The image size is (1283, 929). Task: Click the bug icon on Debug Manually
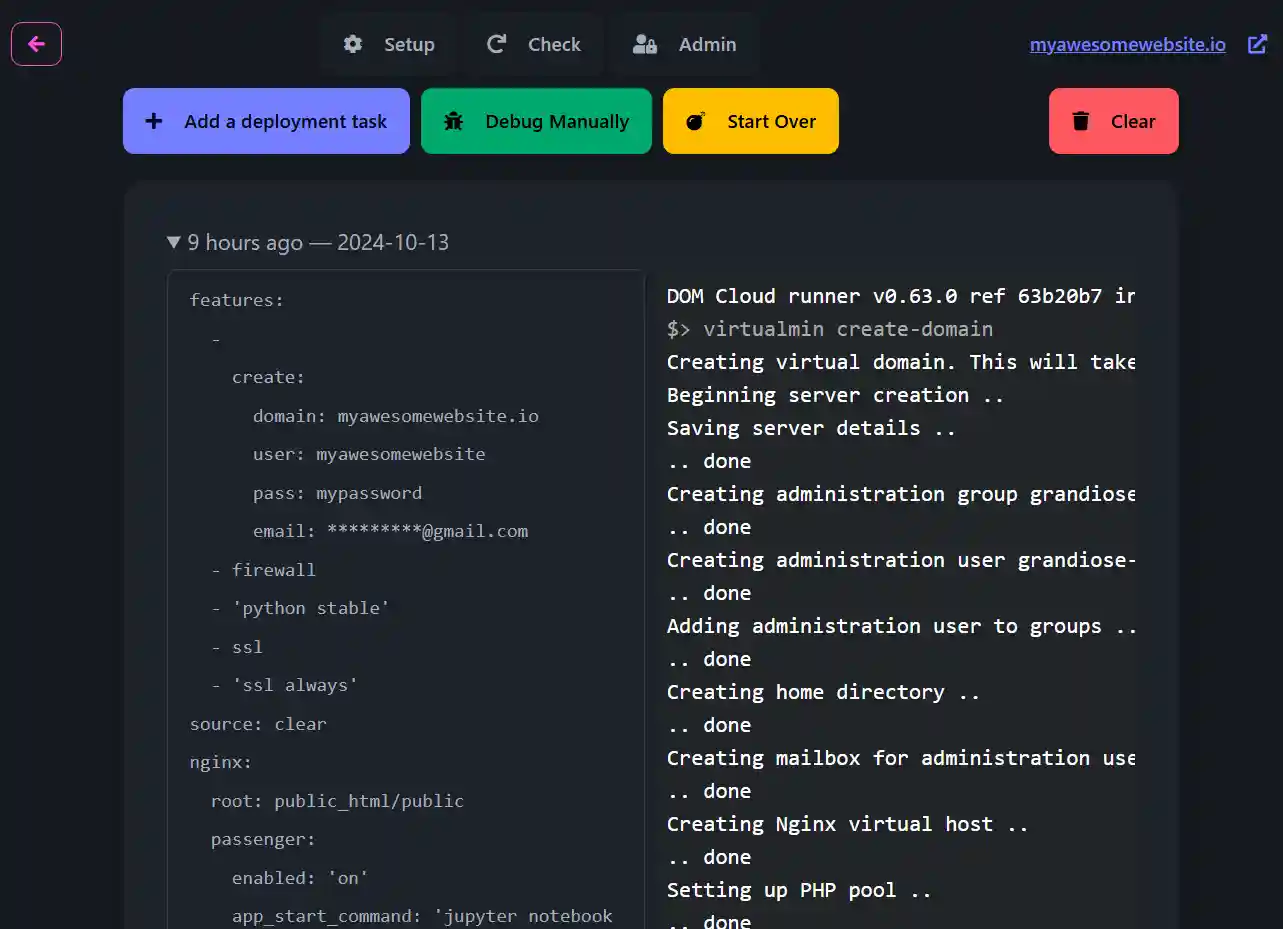click(x=453, y=121)
